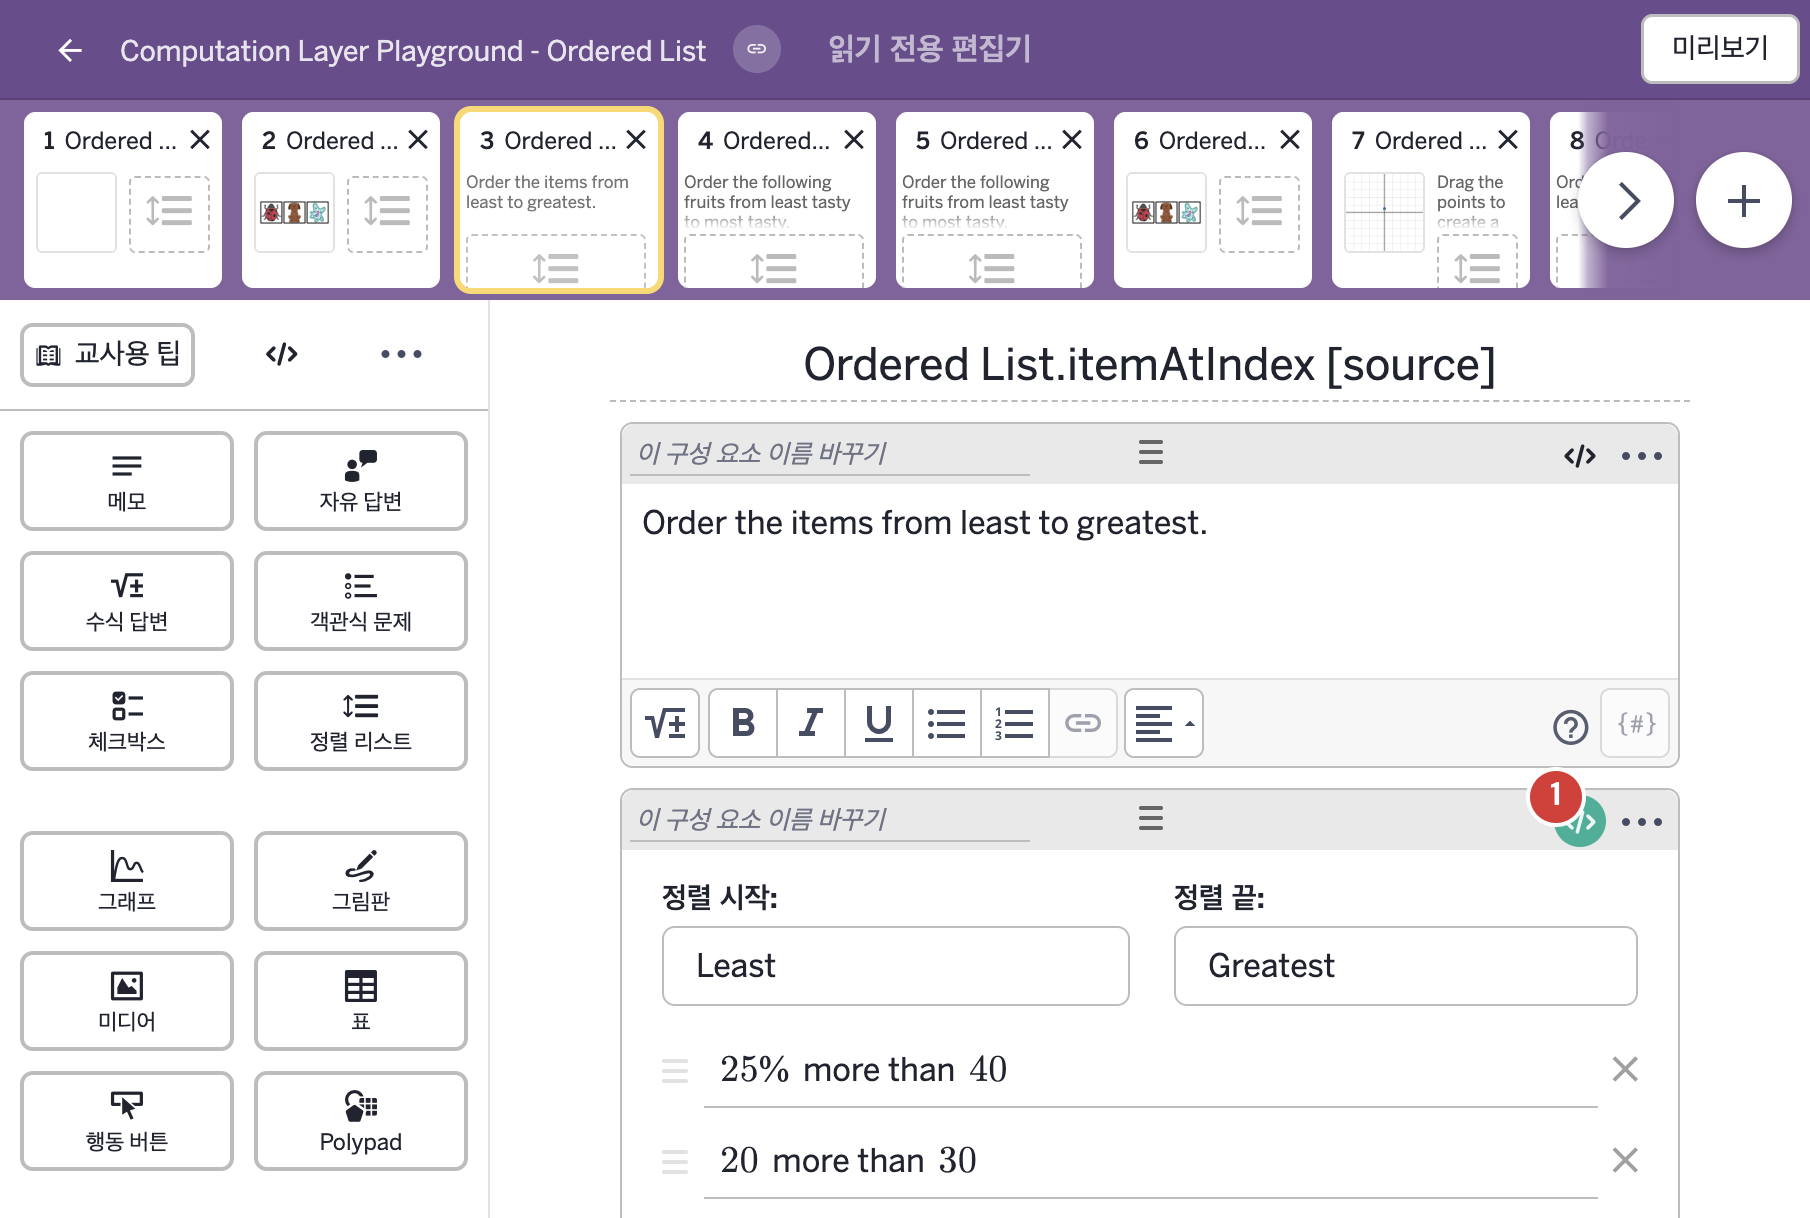Add a 행동 버튼 action button
This screenshot has height=1218, width=1810.
[x=127, y=1121]
